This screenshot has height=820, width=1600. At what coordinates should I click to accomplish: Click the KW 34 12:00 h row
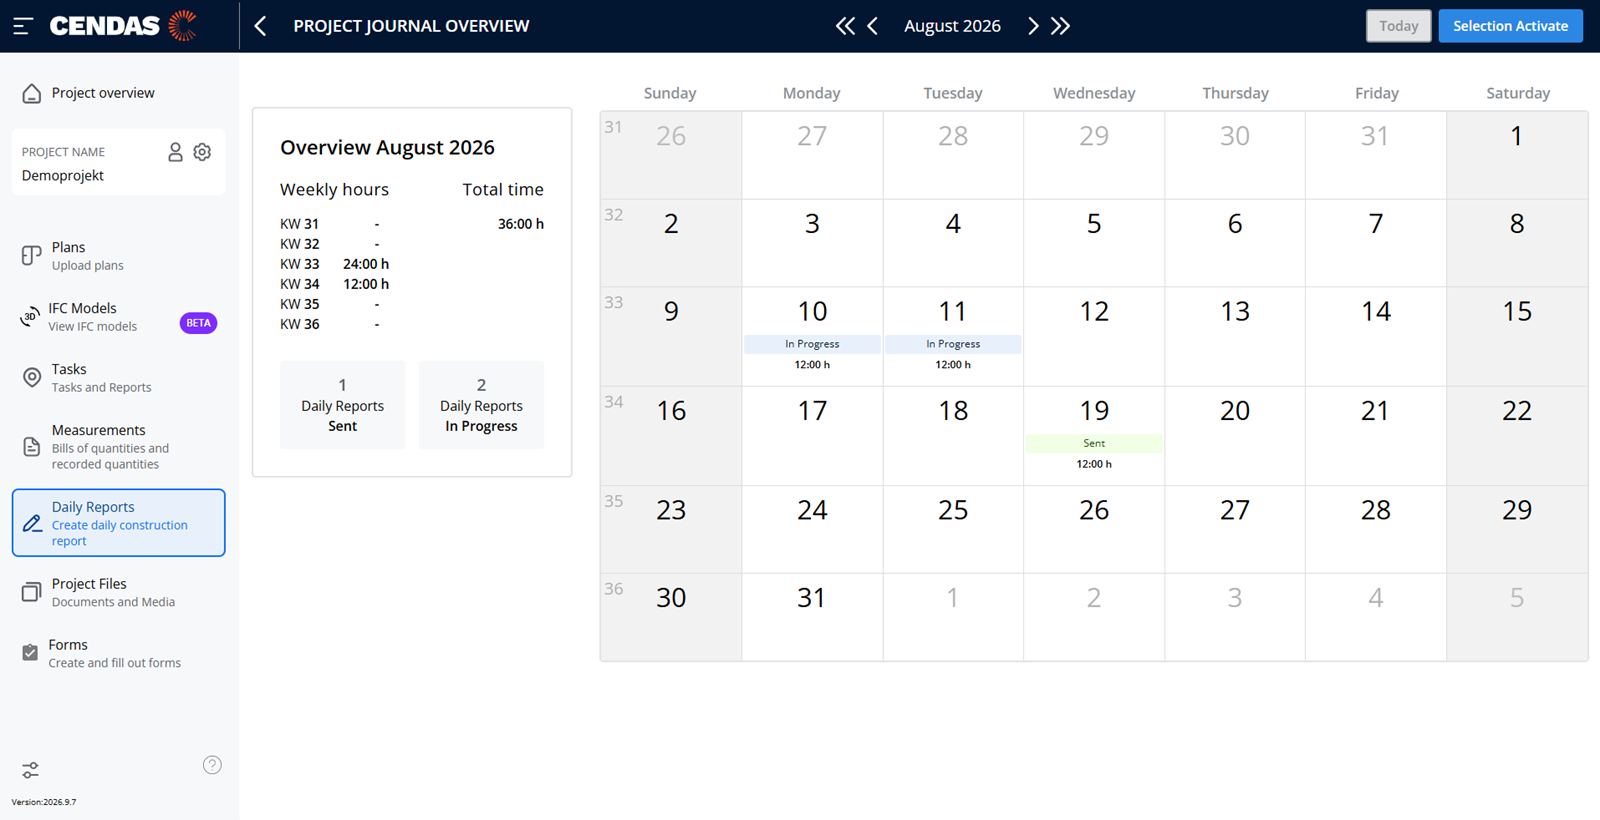pos(334,284)
